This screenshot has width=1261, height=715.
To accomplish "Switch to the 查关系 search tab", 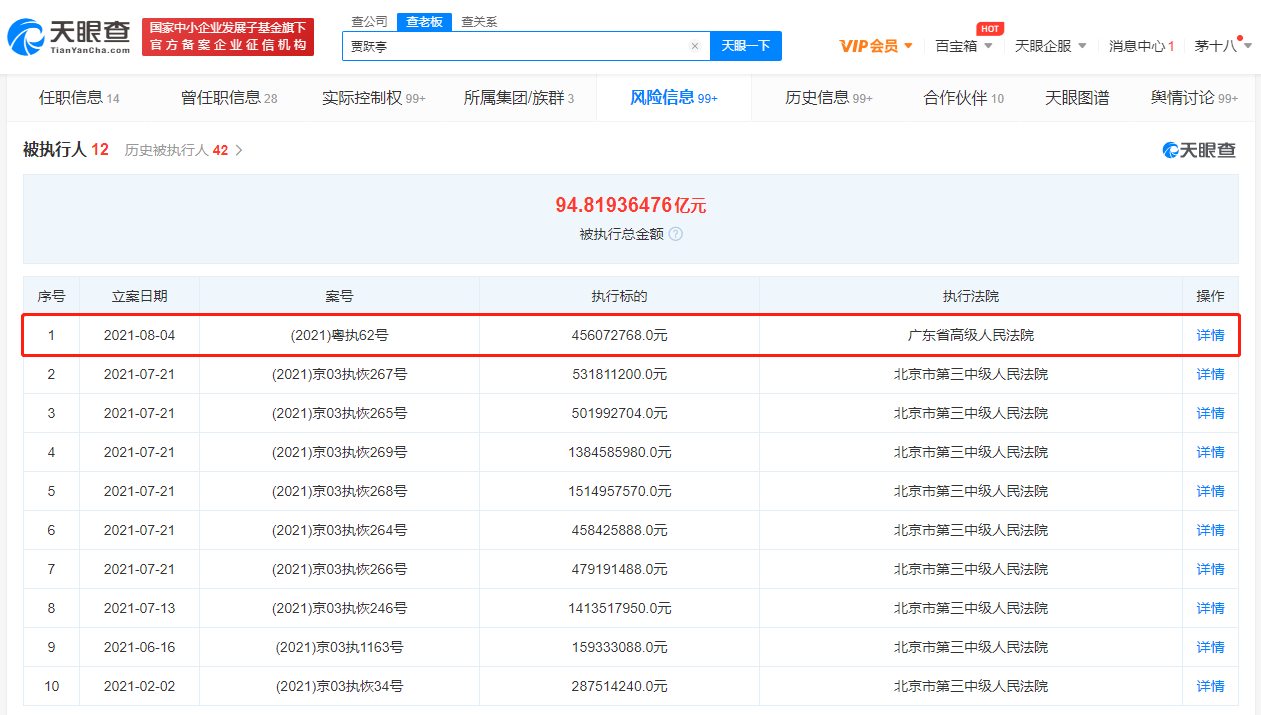I will pos(479,21).
